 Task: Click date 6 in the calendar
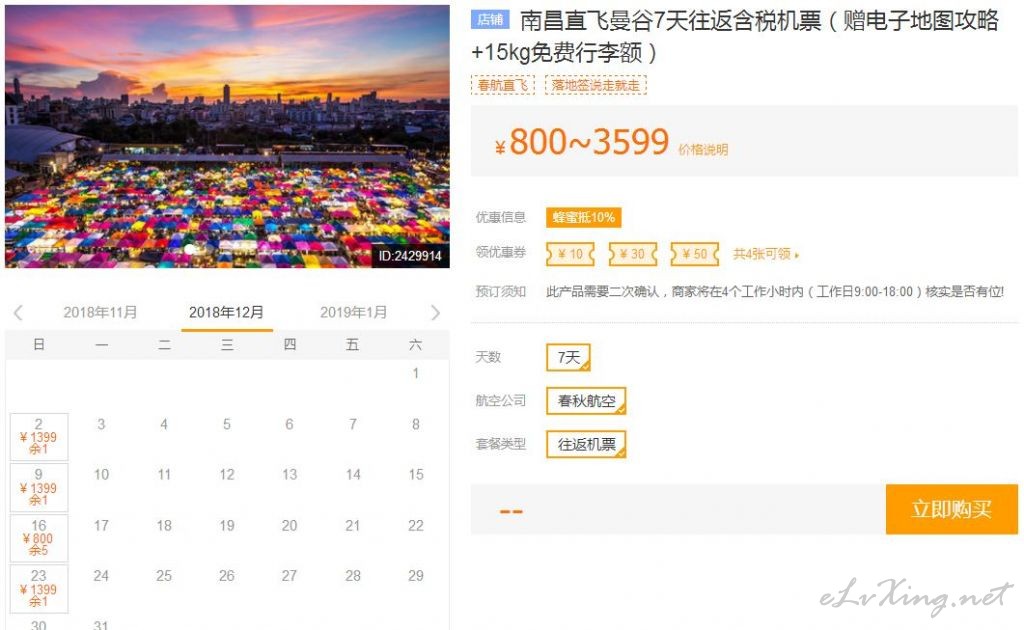[289, 424]
